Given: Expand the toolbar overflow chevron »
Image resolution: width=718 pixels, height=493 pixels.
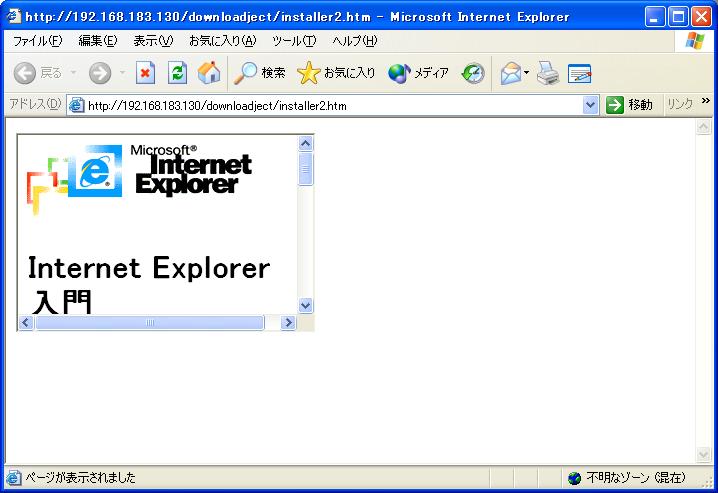Looking at the screenshot, I should pyautogui.click(x=706, y=100).
